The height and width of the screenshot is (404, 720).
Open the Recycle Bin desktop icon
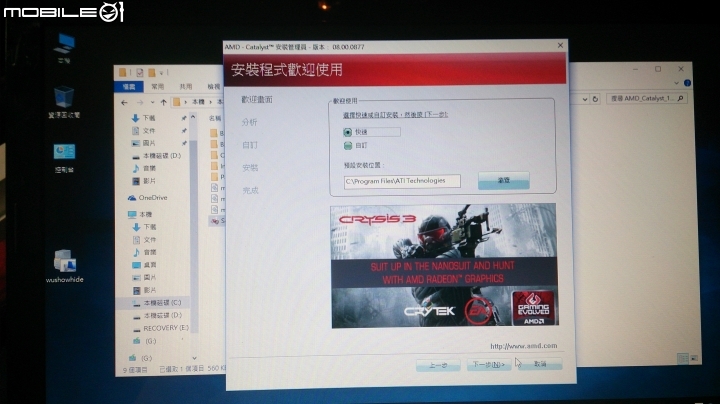64,101
